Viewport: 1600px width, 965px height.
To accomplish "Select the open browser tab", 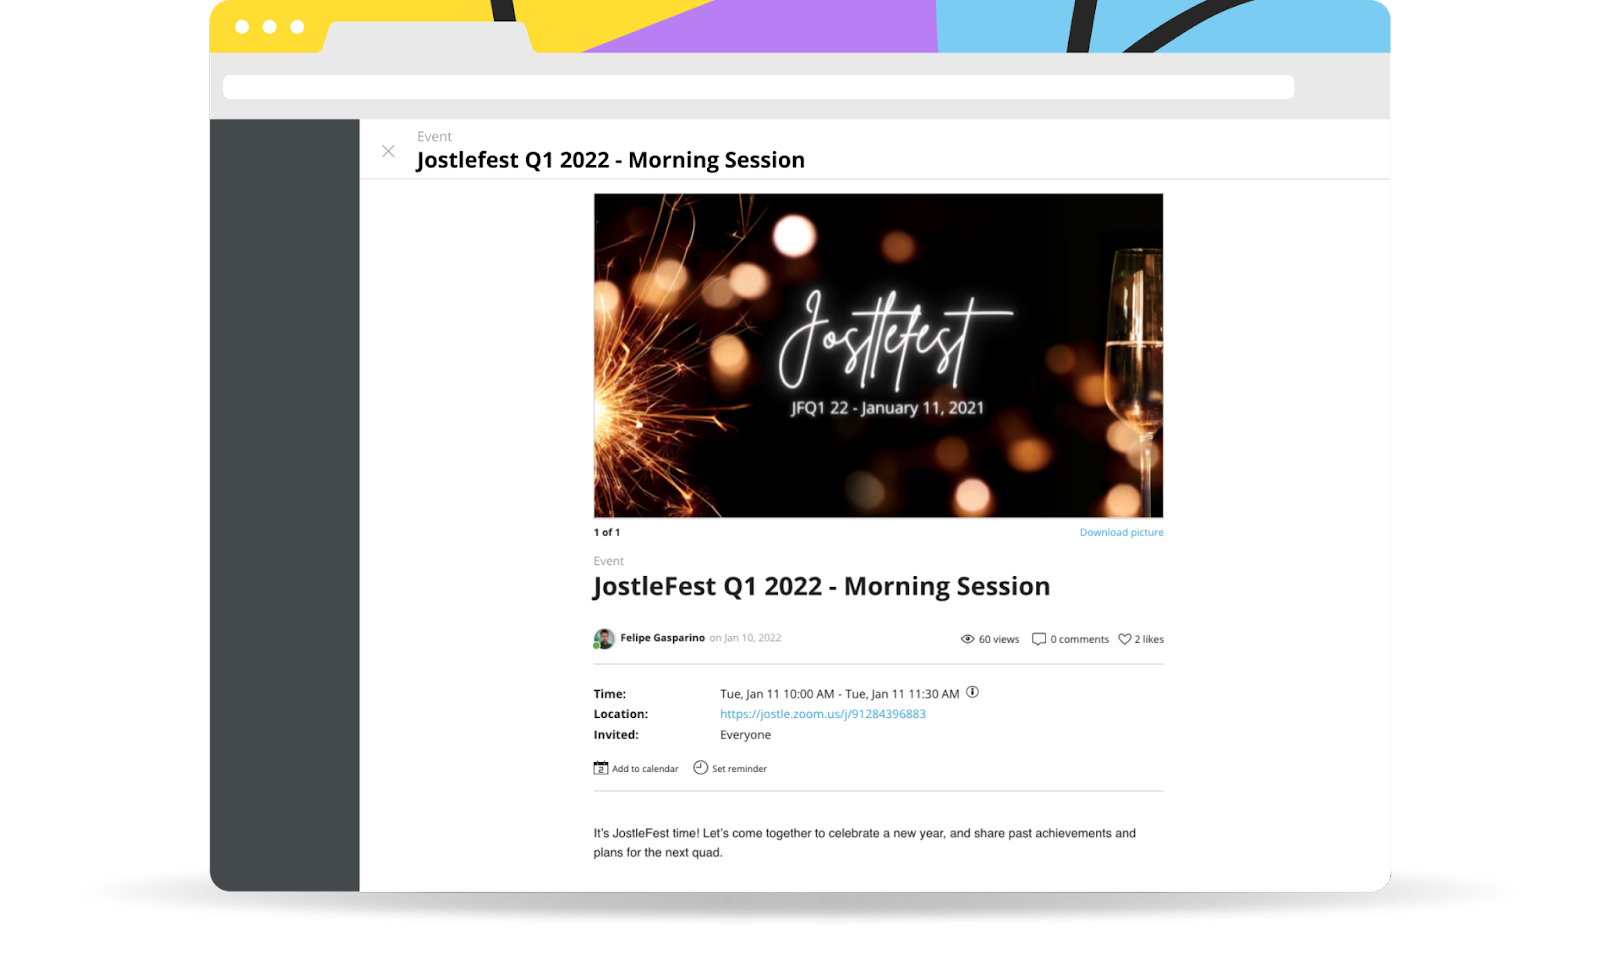I will pyautogui.click(x=427, y=37).
